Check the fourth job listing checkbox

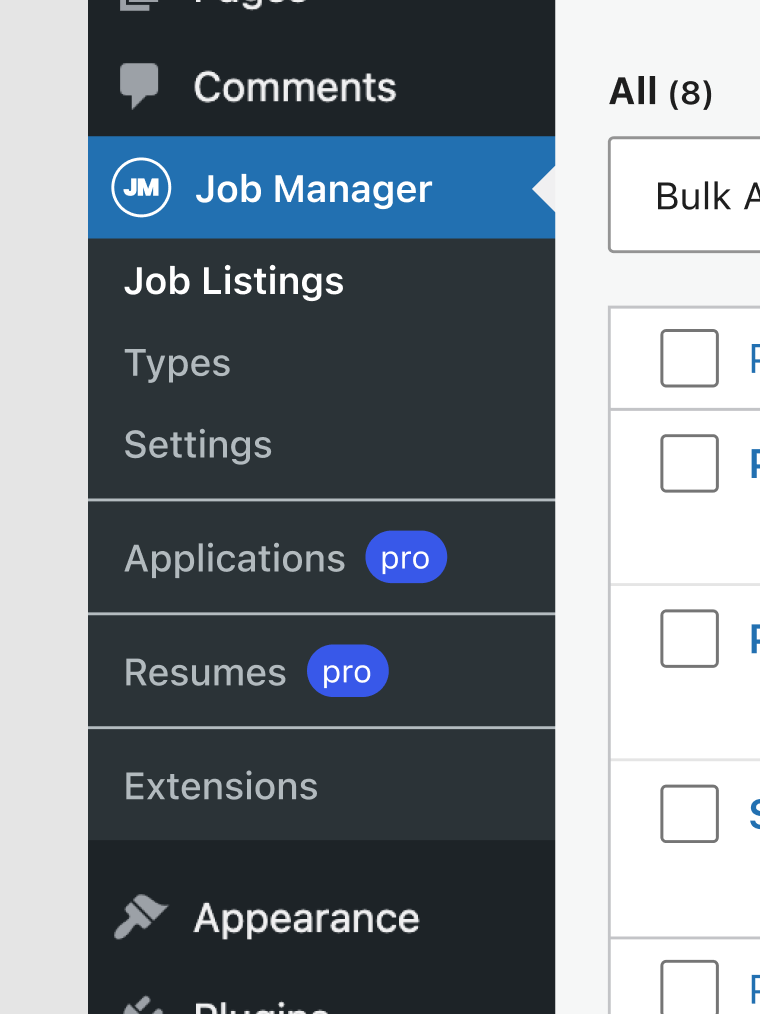click(689, 813)
